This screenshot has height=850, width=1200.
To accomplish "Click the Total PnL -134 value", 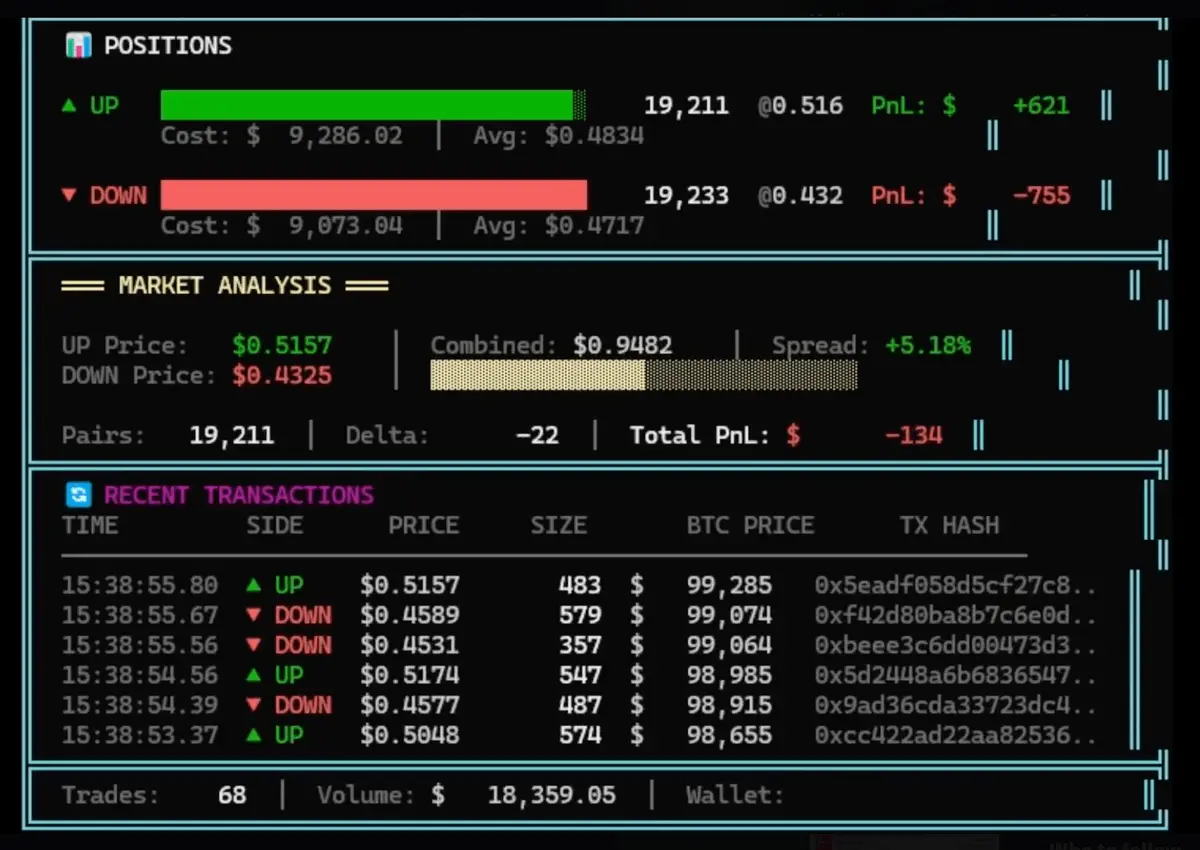I will (913, 436).
